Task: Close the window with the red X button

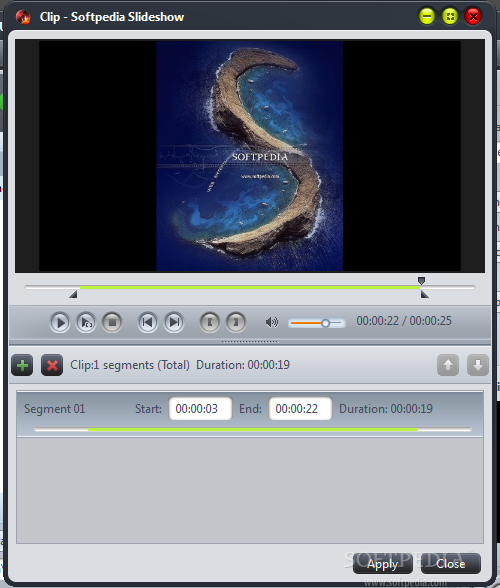Action: pyautogui.click(x=473, y=16)
